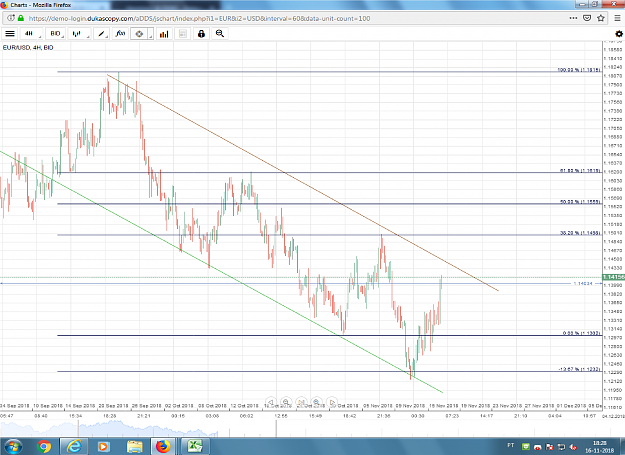This screenshot has height=455, width=625.
Task: Click the zoom out circle on chart
Action: coord(286,402)
